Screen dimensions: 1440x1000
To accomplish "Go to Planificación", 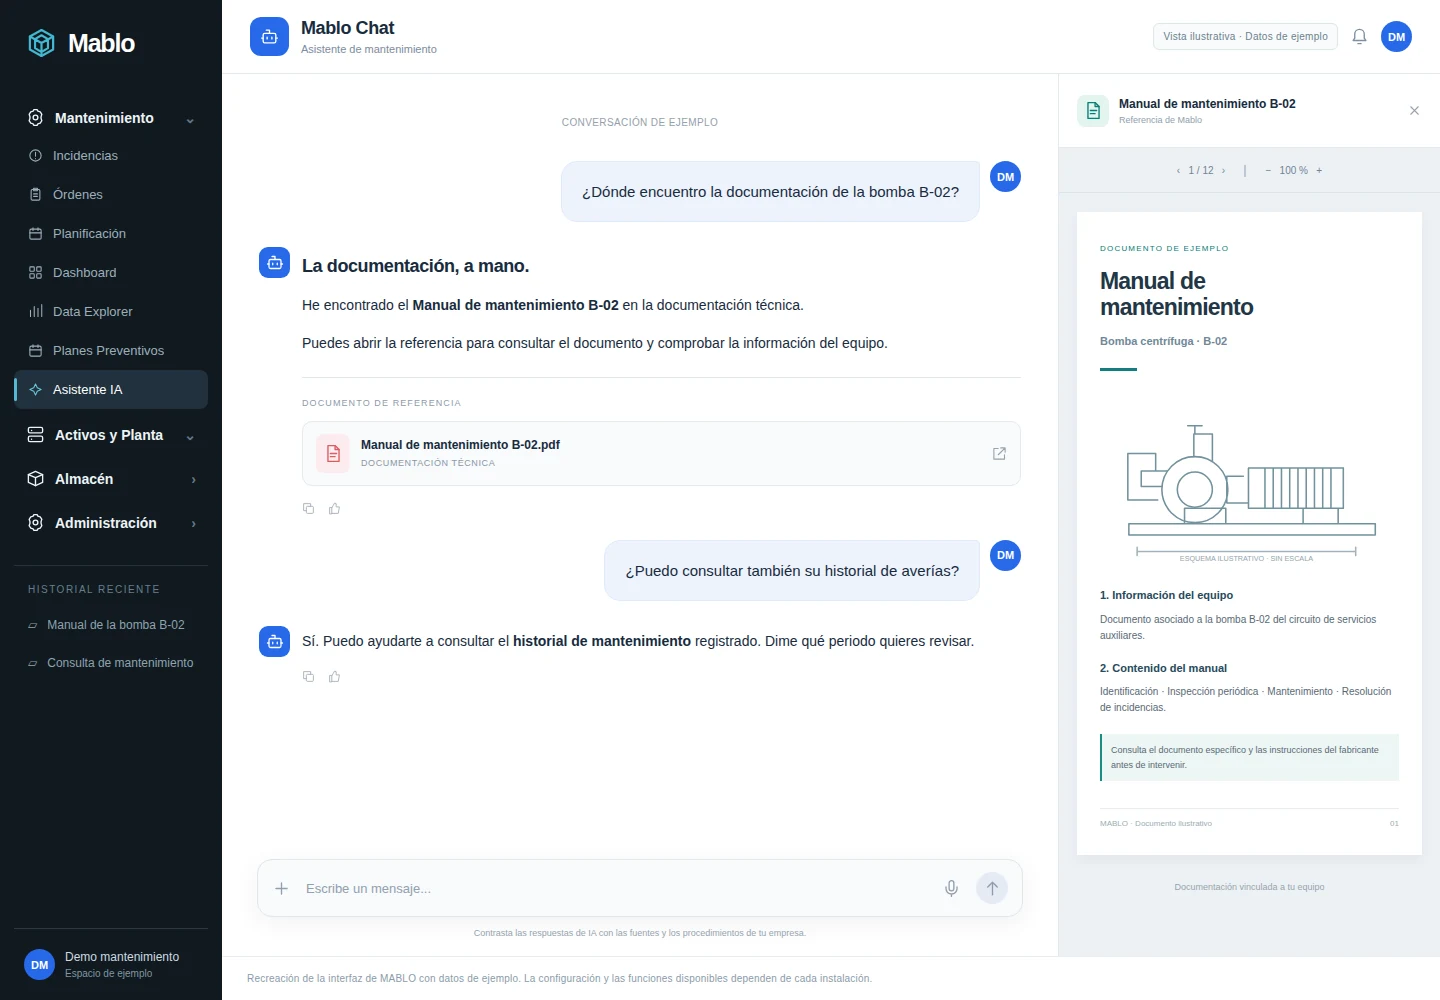I will pyautogui.click(x=111, y=234).
